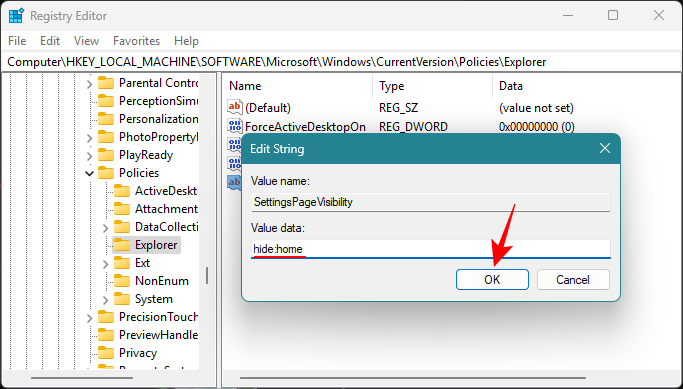The image size is (683, 389).
Task: Click the NonEnum folder icon
Action: (122, 281)
